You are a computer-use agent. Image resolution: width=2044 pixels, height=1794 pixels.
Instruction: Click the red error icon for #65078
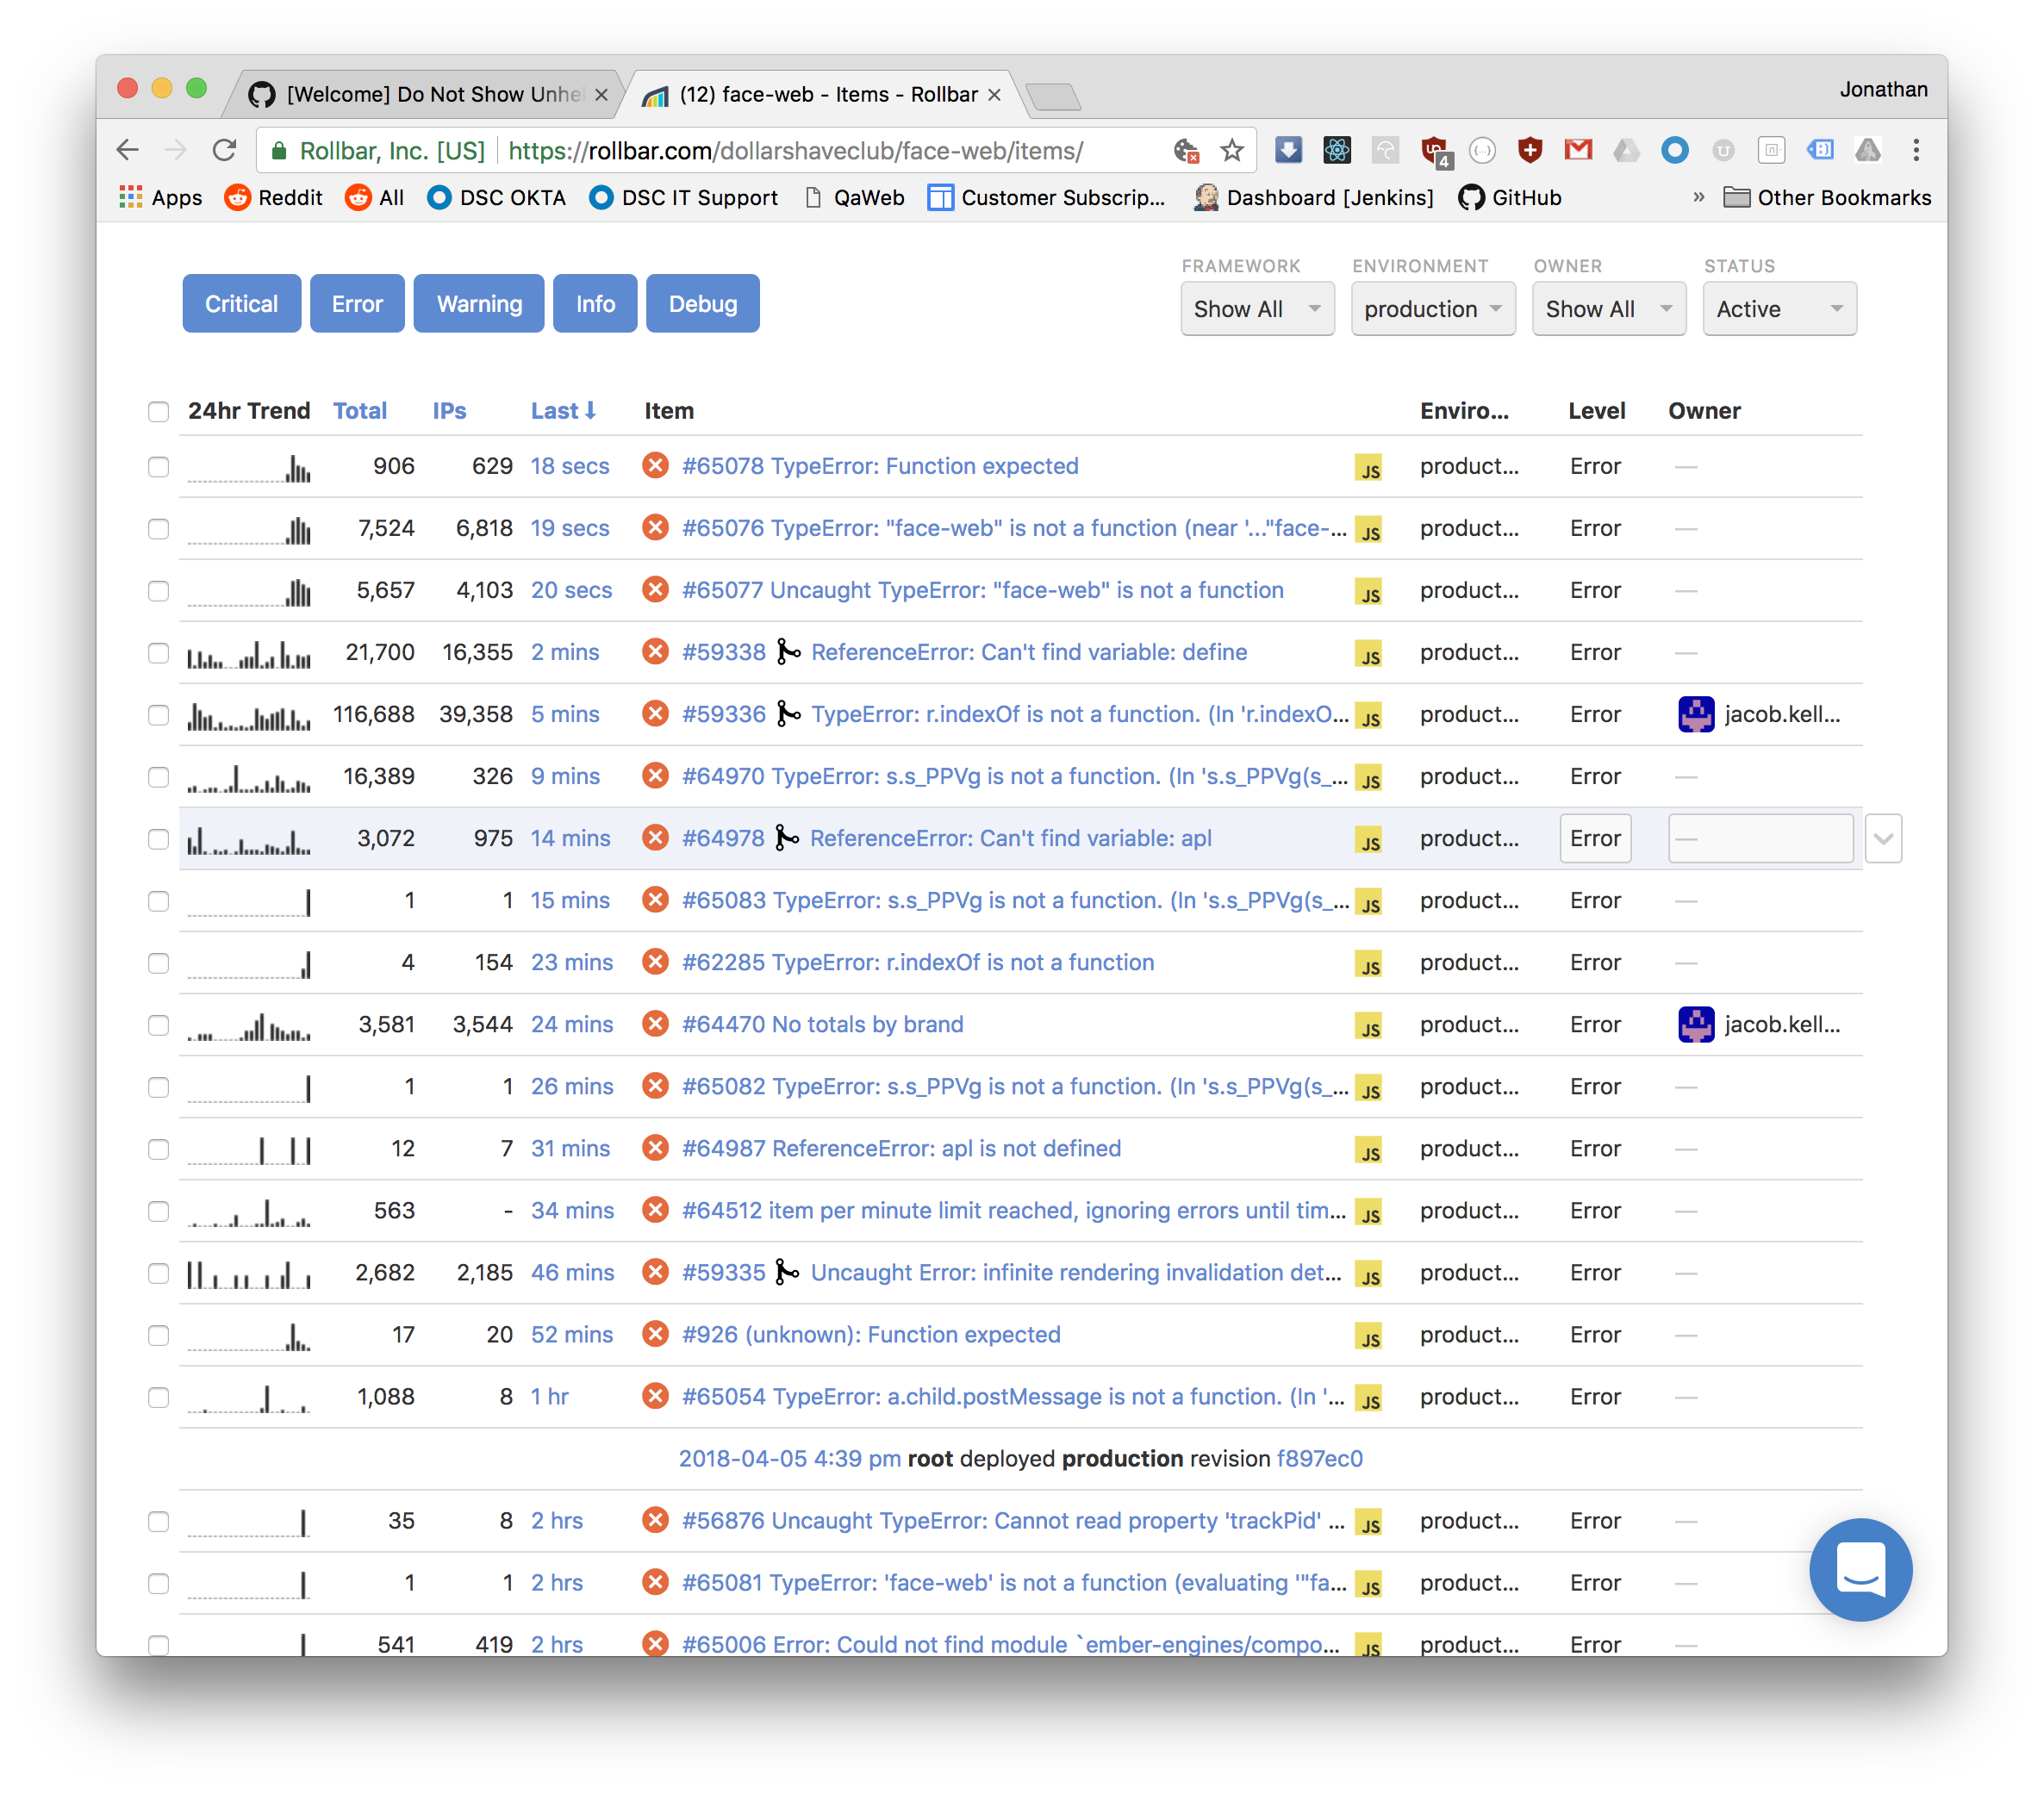point(655,466)
